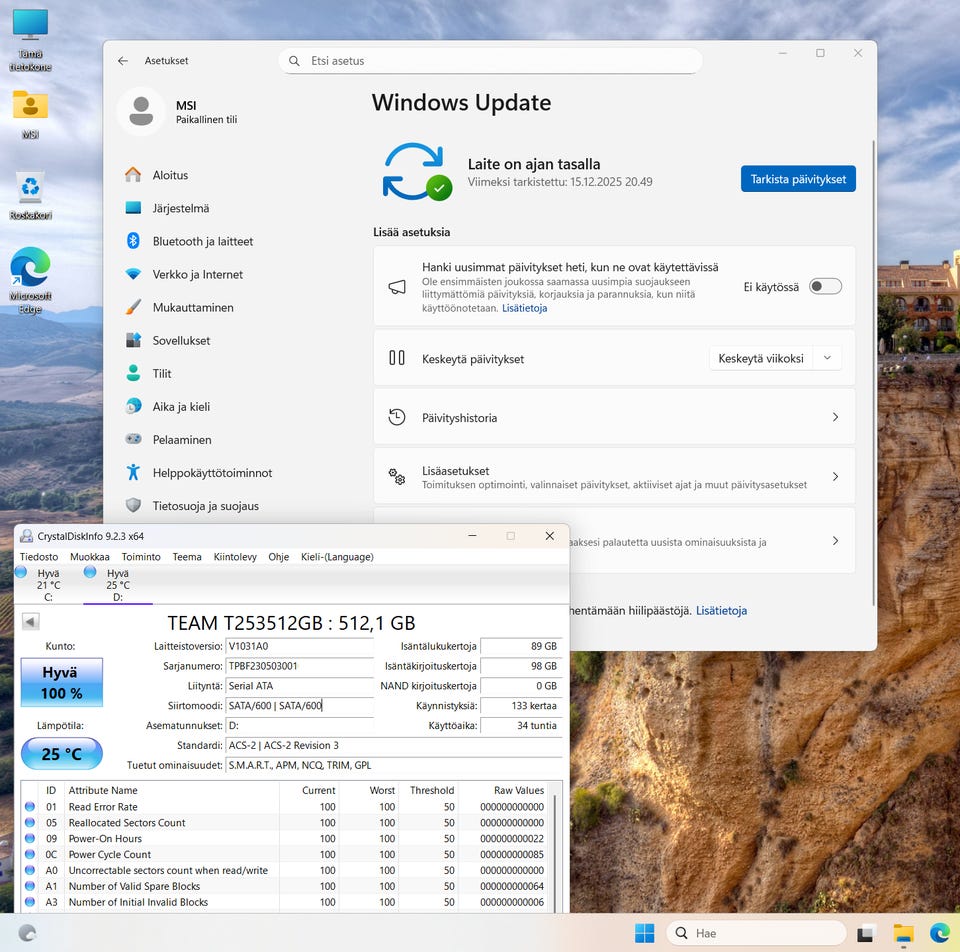960x952 pixels.
Task: Open the partially hidden feedback row chevron
Action: [836, 541]
